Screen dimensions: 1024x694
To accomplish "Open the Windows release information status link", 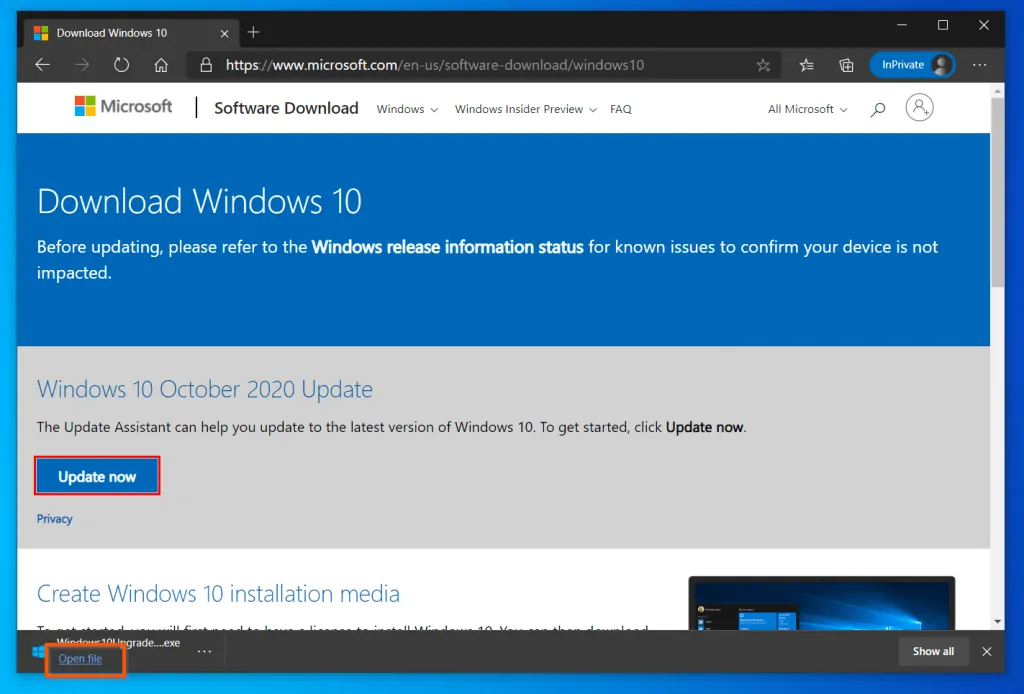I will tap(447, 247).
